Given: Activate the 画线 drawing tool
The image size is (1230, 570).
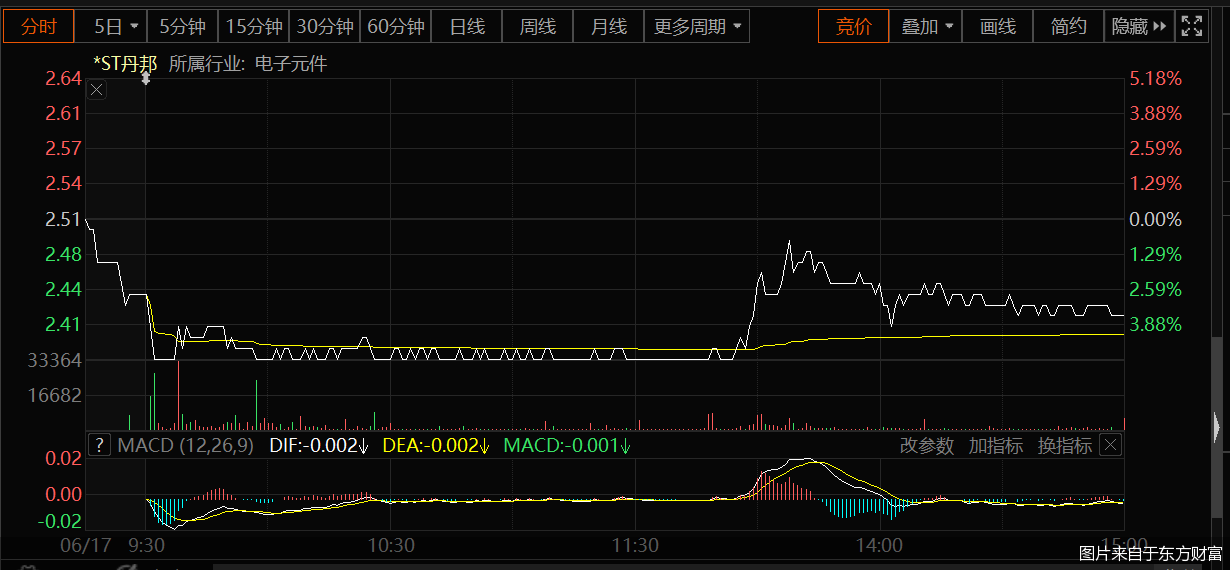Looking at the screenshot, I should pyautogui.click(x=997, y=27).
